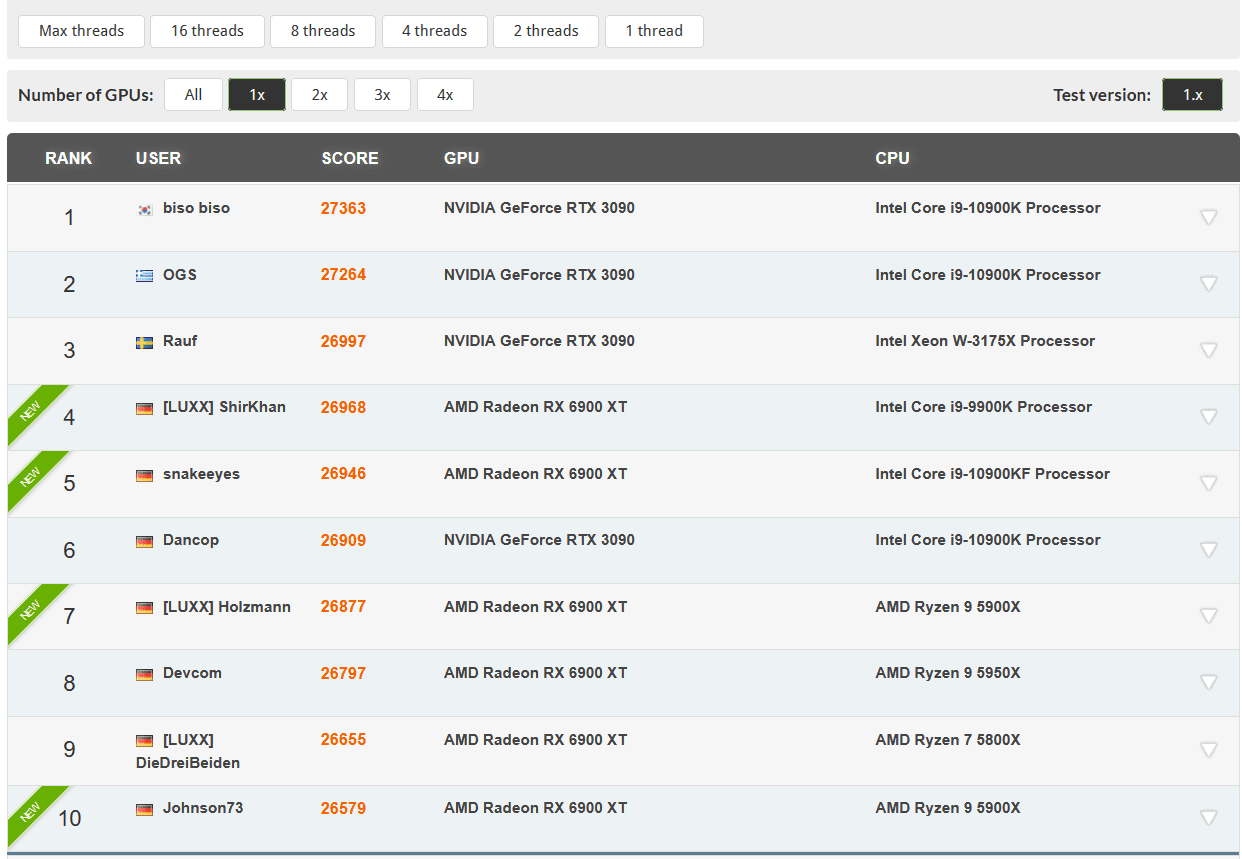Click Intel Xeon W-3175X Processor text
The image size is (1242, 859).
[985, 341]
